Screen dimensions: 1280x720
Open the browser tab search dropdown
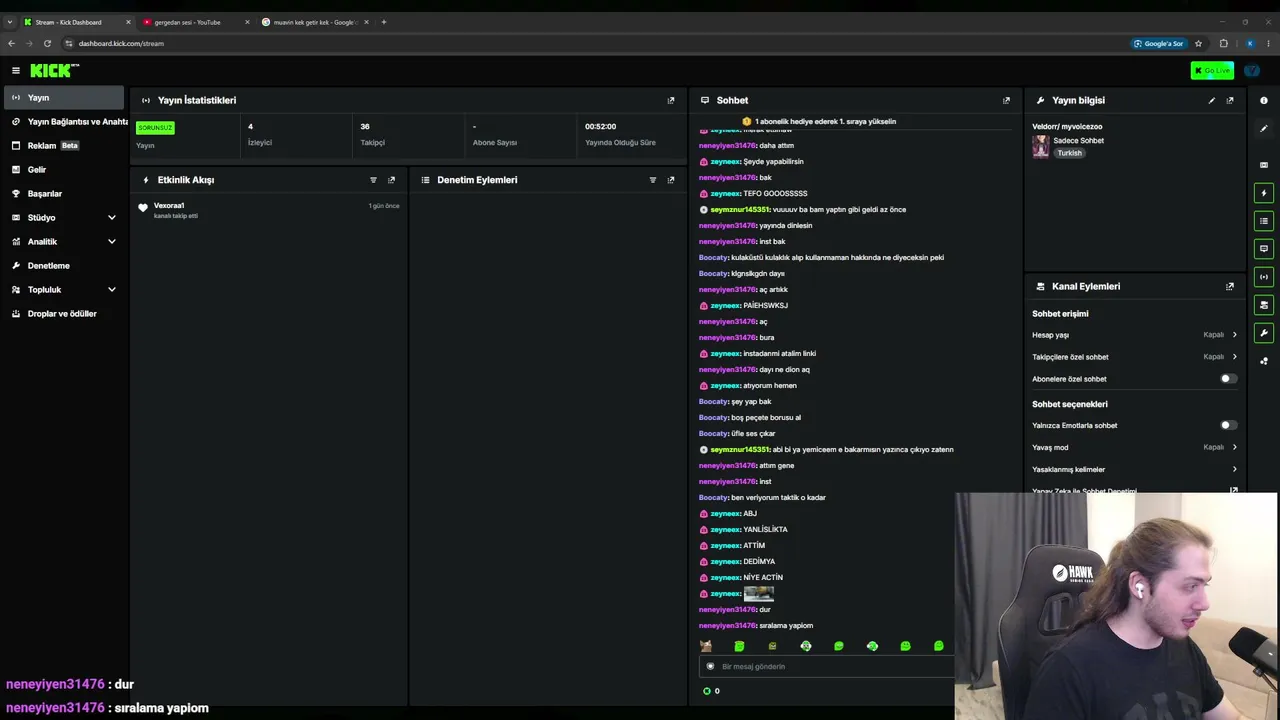point(10,22)
